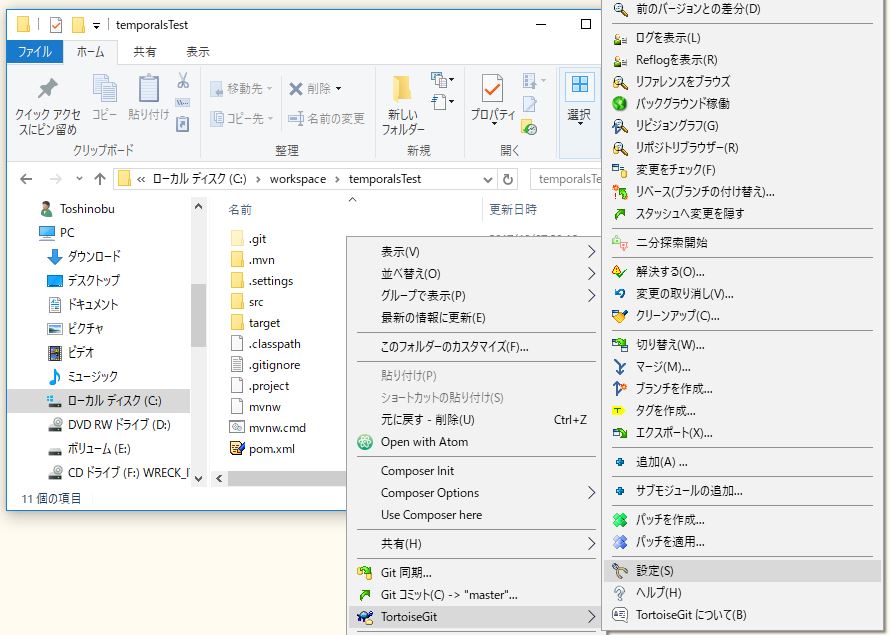The image size is (890, 635).
Task: Expand 共有(H) submenu arrow
Action: [591, 544]
